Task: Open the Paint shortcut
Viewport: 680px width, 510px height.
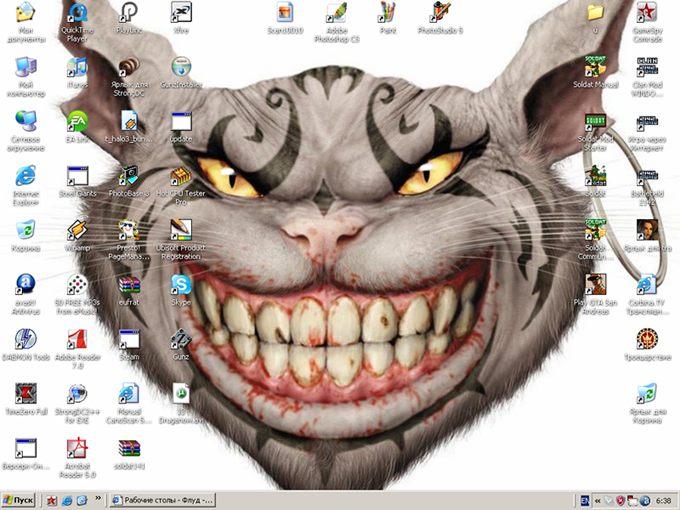Action: pyautogui.click(x=388, y=13)
